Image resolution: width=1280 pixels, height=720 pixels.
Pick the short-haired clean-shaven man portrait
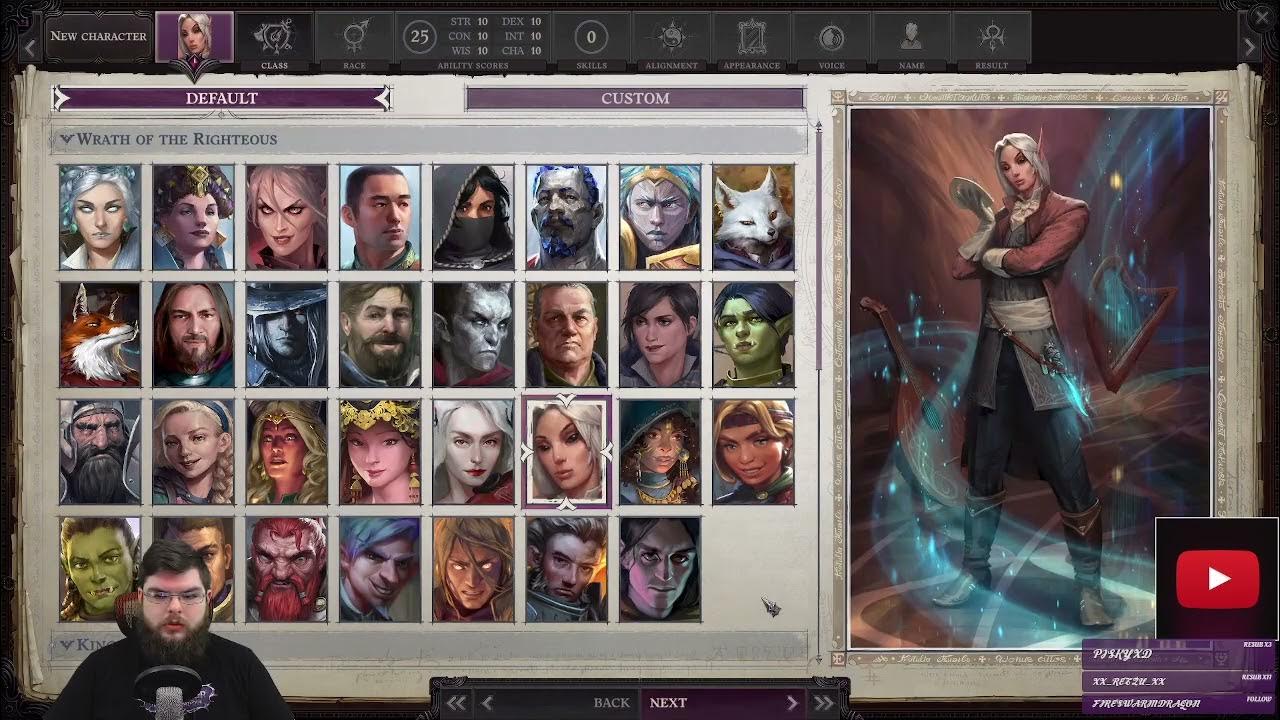tap(380, 217)
